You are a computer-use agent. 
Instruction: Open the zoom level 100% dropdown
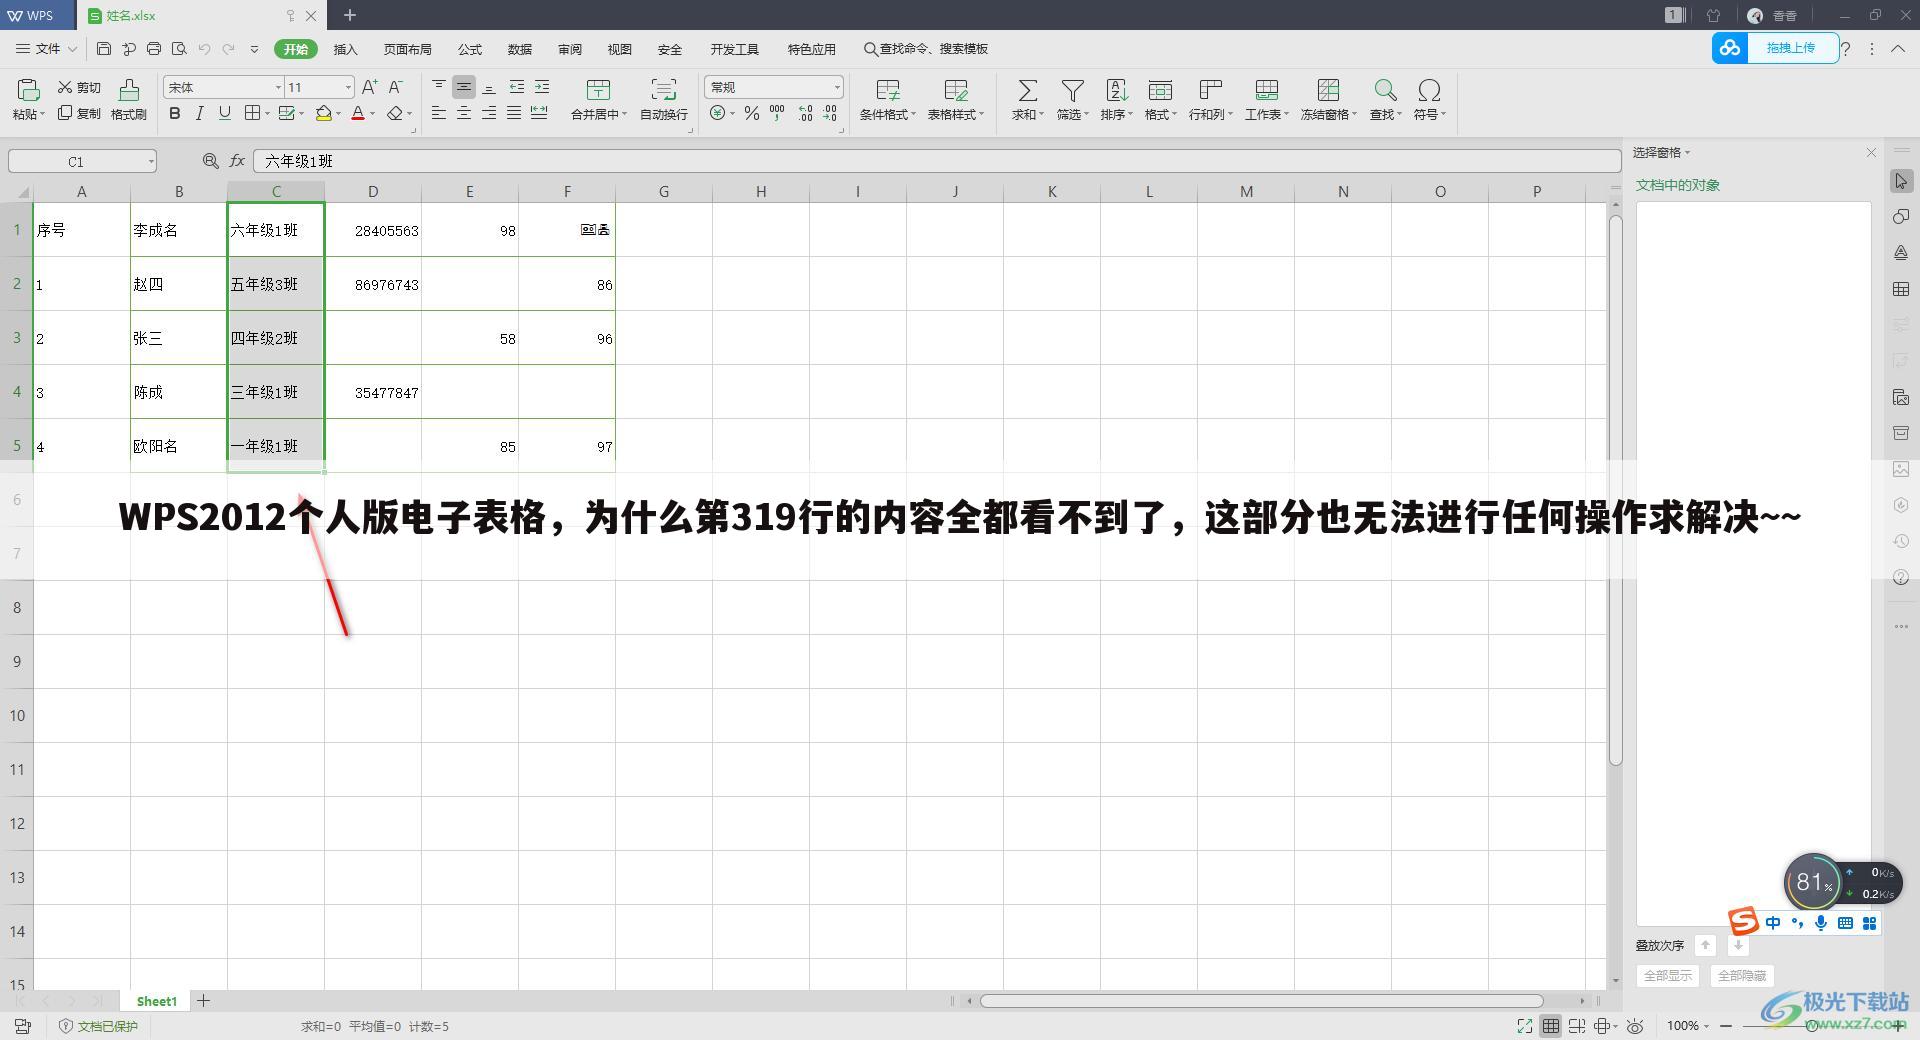coord(1687,1026)
